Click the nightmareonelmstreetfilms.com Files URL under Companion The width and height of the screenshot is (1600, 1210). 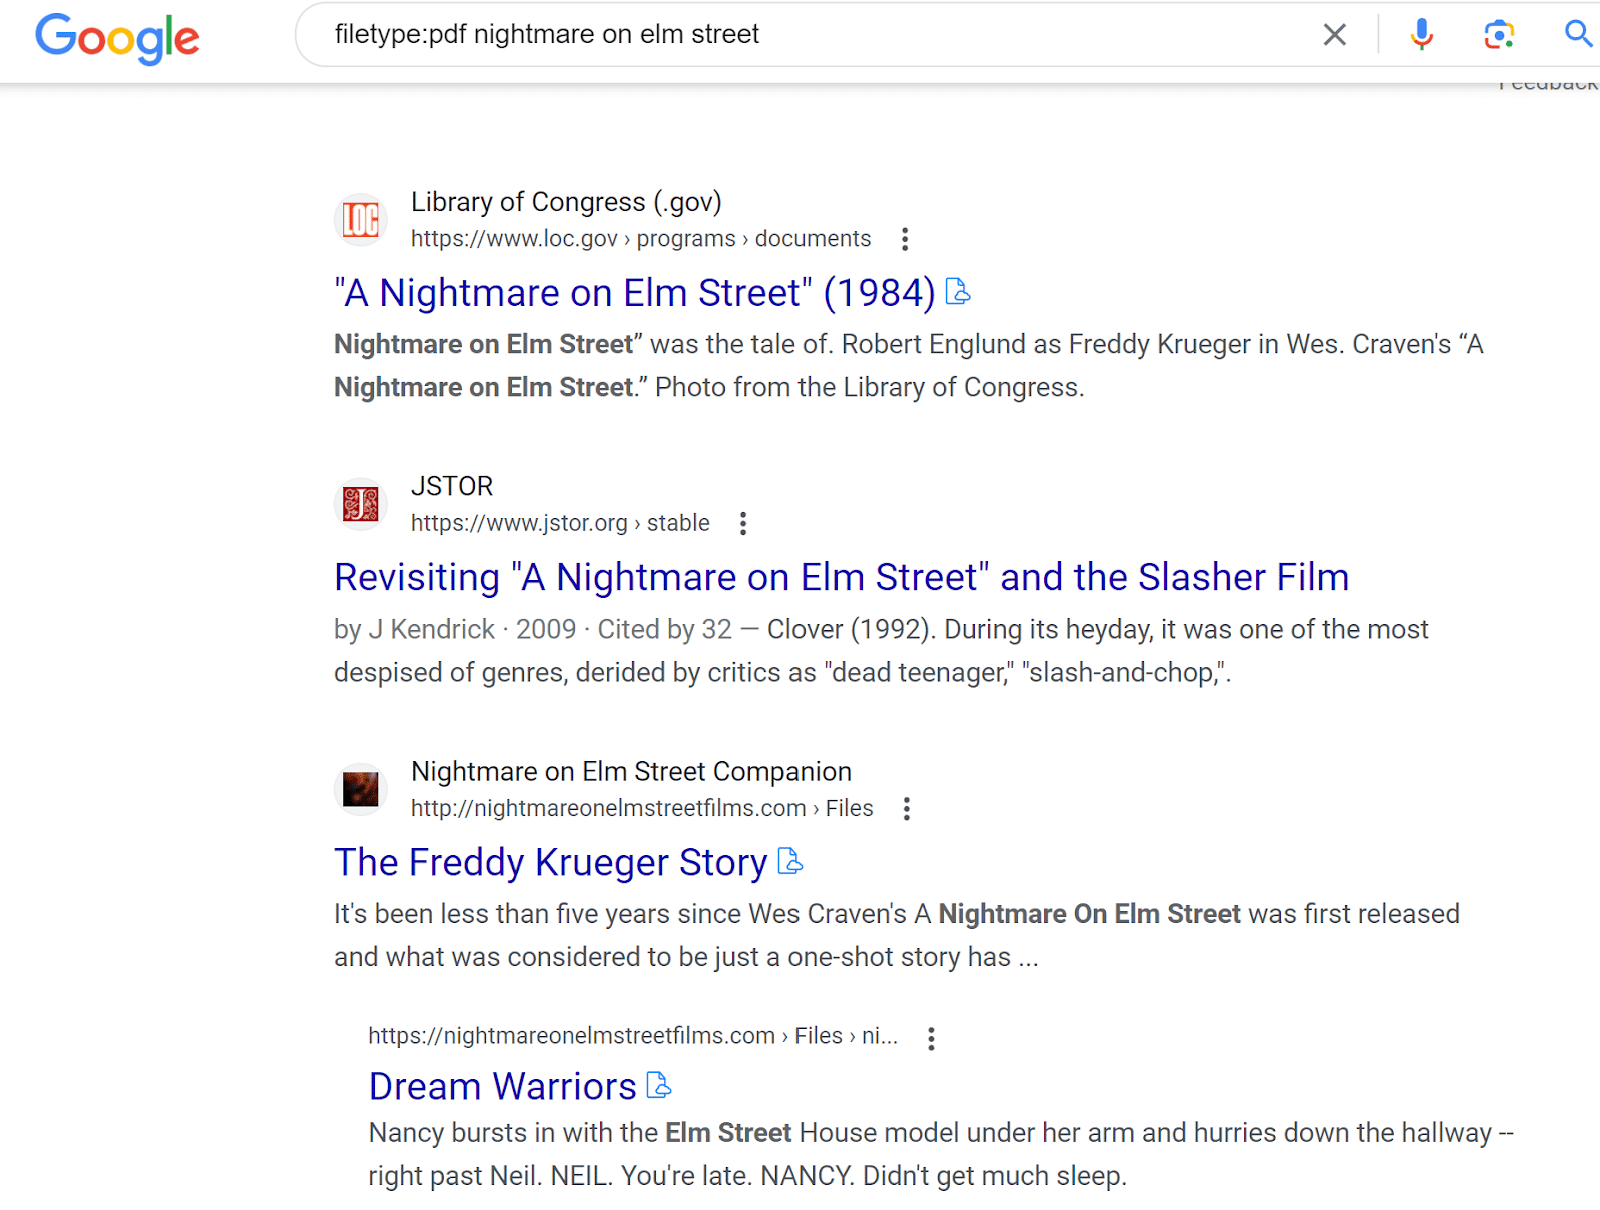[x=642, y=808]
